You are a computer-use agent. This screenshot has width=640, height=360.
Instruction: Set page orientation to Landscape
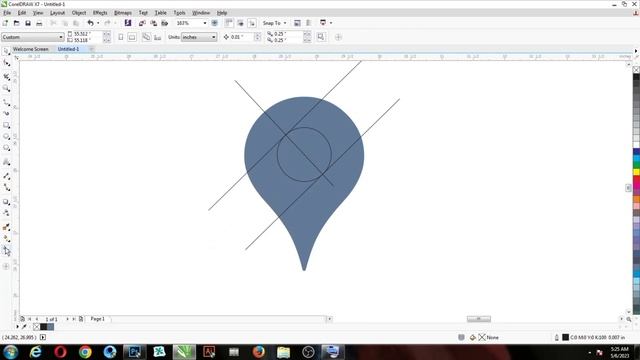(x=132, y=37)
